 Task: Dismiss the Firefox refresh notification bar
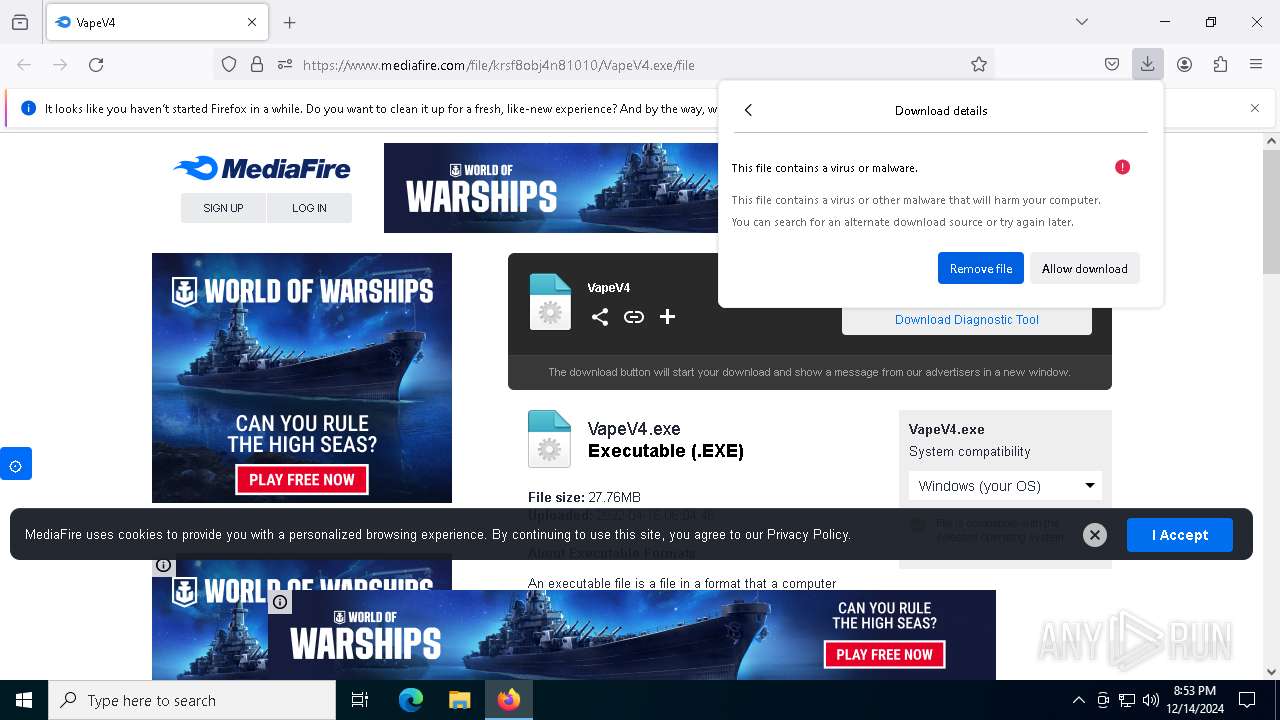point(1255,108)
